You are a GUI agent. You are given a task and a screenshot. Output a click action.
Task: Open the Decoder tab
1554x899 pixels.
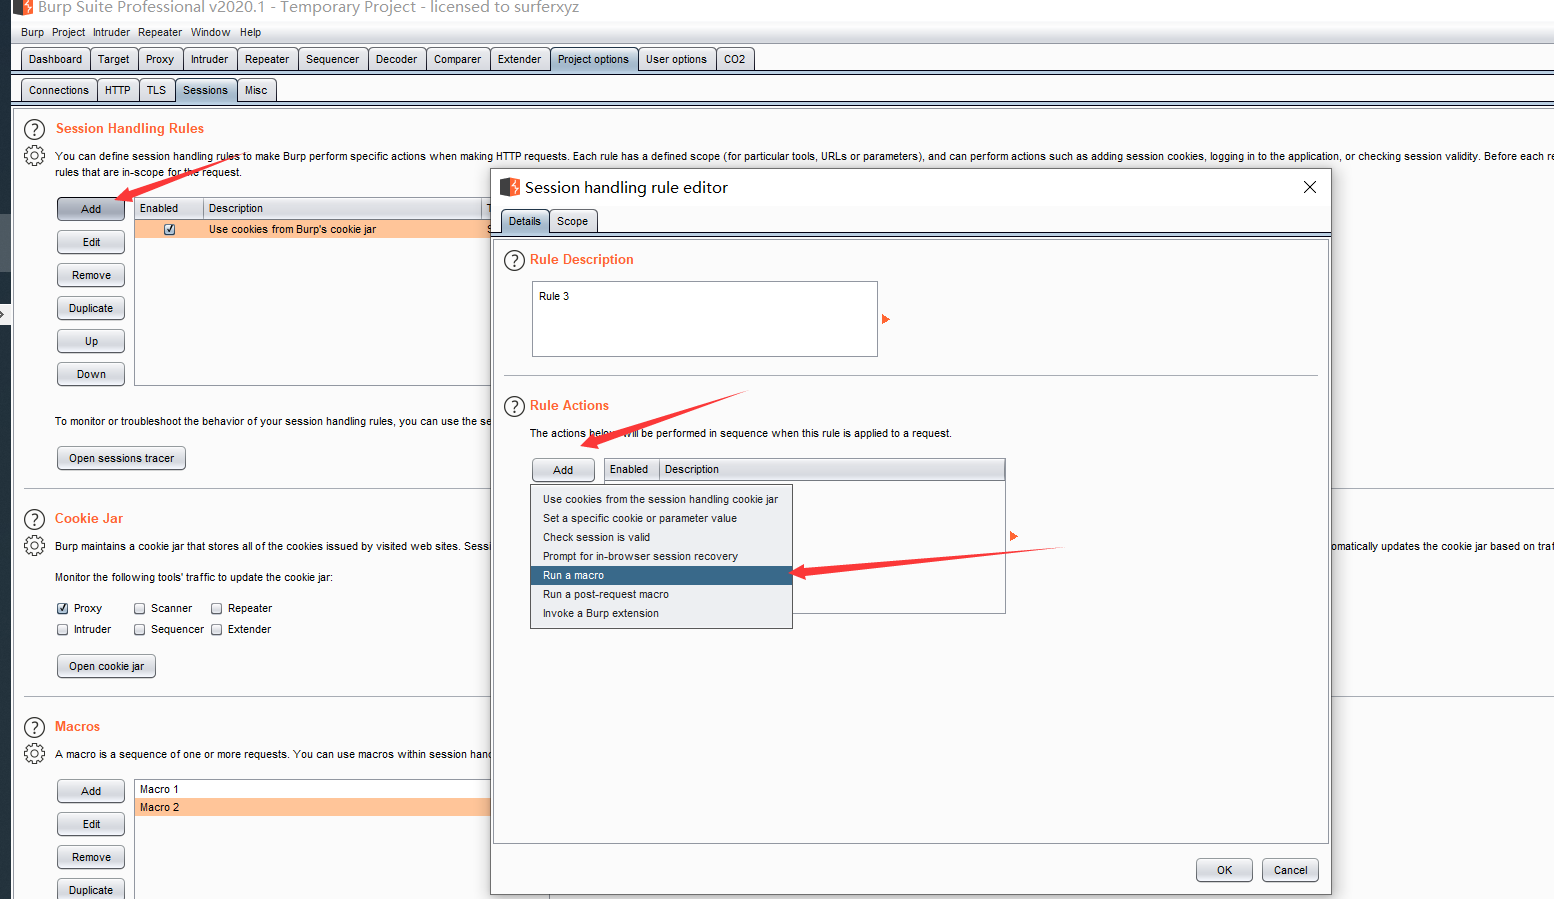(396, 59)
